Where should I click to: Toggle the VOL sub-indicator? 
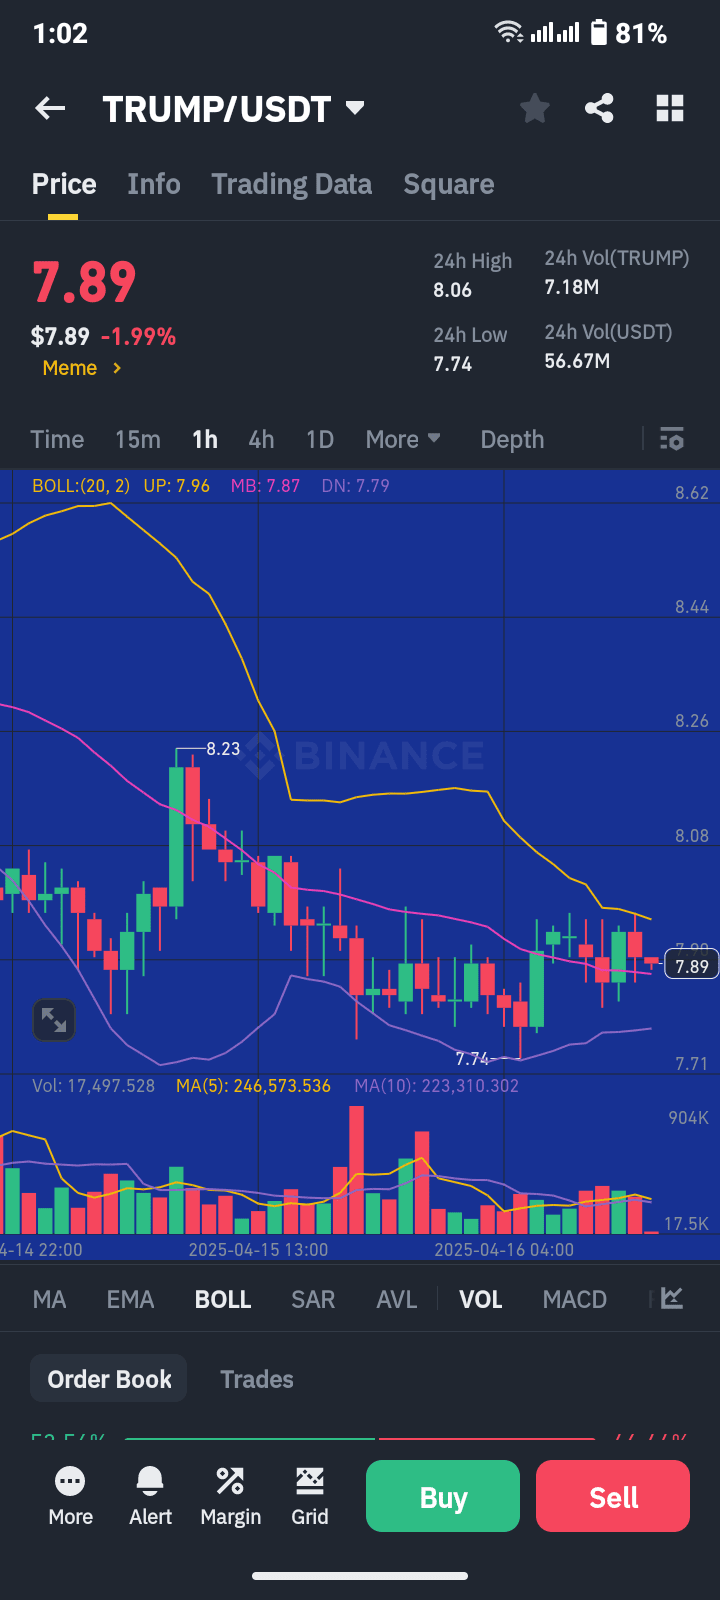click(x=481, y=1299)
